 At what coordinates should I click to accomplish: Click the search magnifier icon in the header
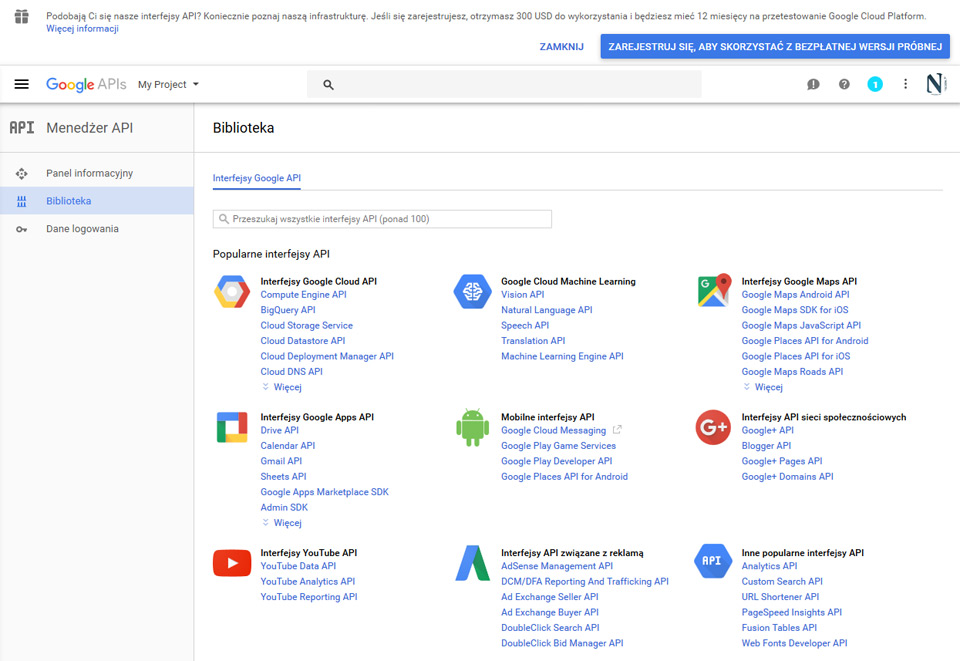tap(328, 85)
